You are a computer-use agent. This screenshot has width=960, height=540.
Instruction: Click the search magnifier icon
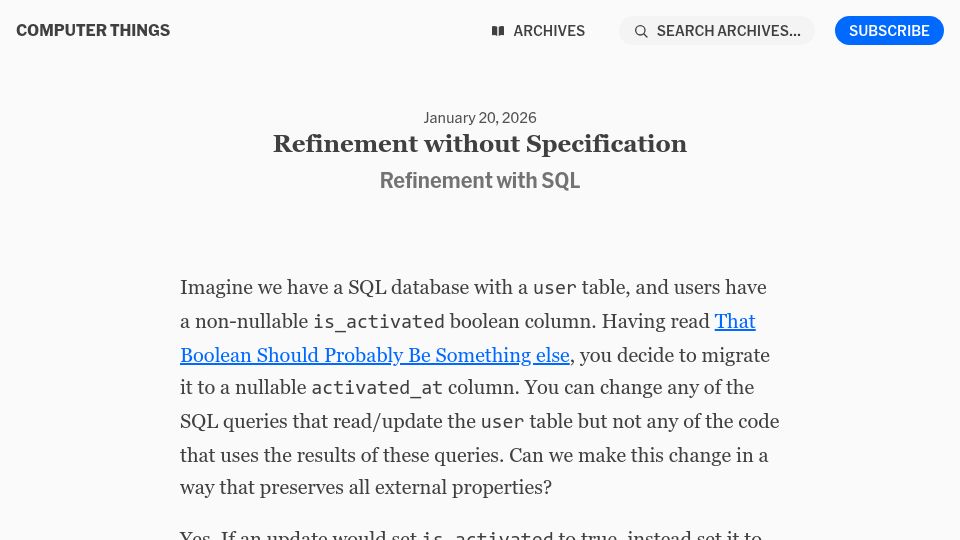point(641,31)
